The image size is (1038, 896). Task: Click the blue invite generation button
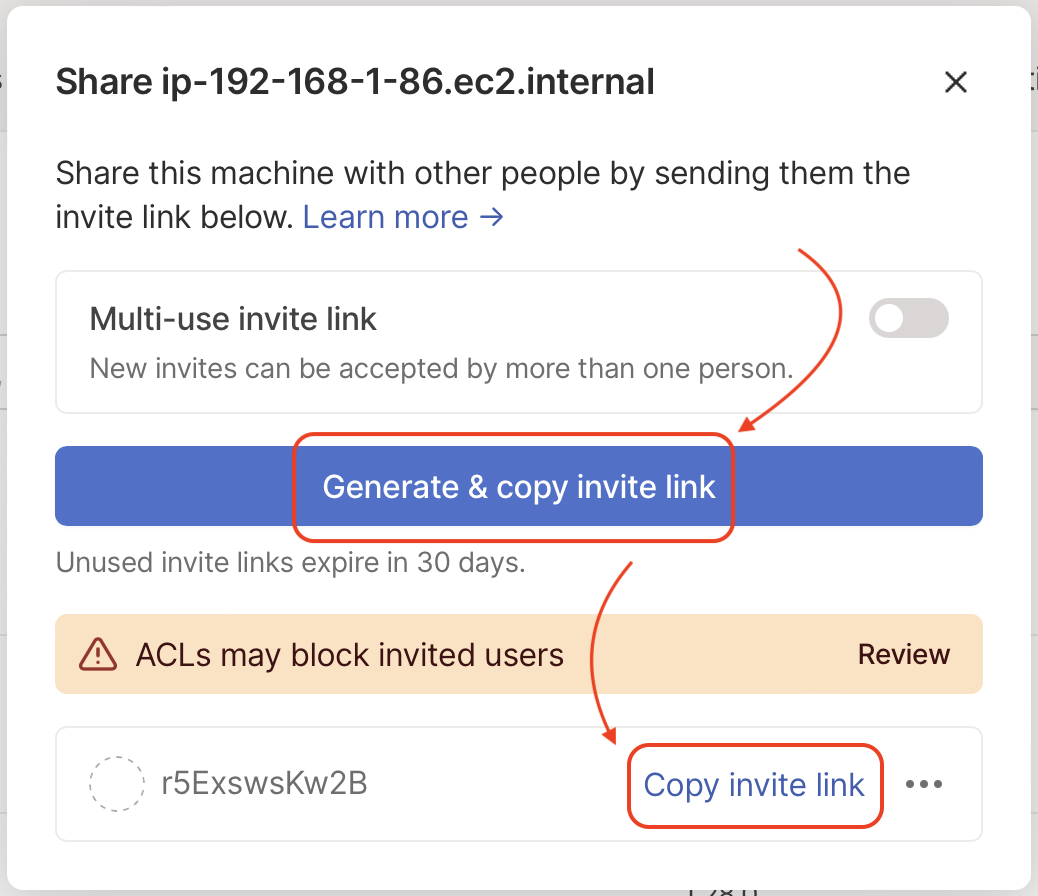518,487
